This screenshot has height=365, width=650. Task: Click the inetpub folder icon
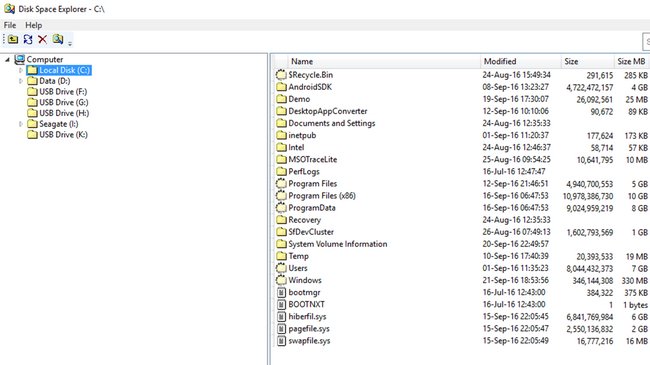[281, 135]
